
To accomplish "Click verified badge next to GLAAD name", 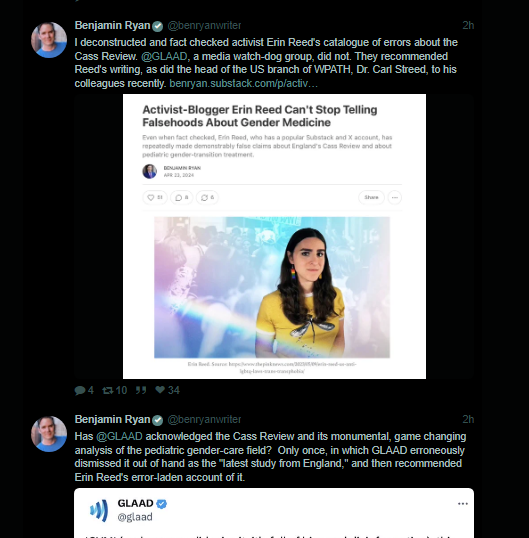I will (x=162, y=504).
